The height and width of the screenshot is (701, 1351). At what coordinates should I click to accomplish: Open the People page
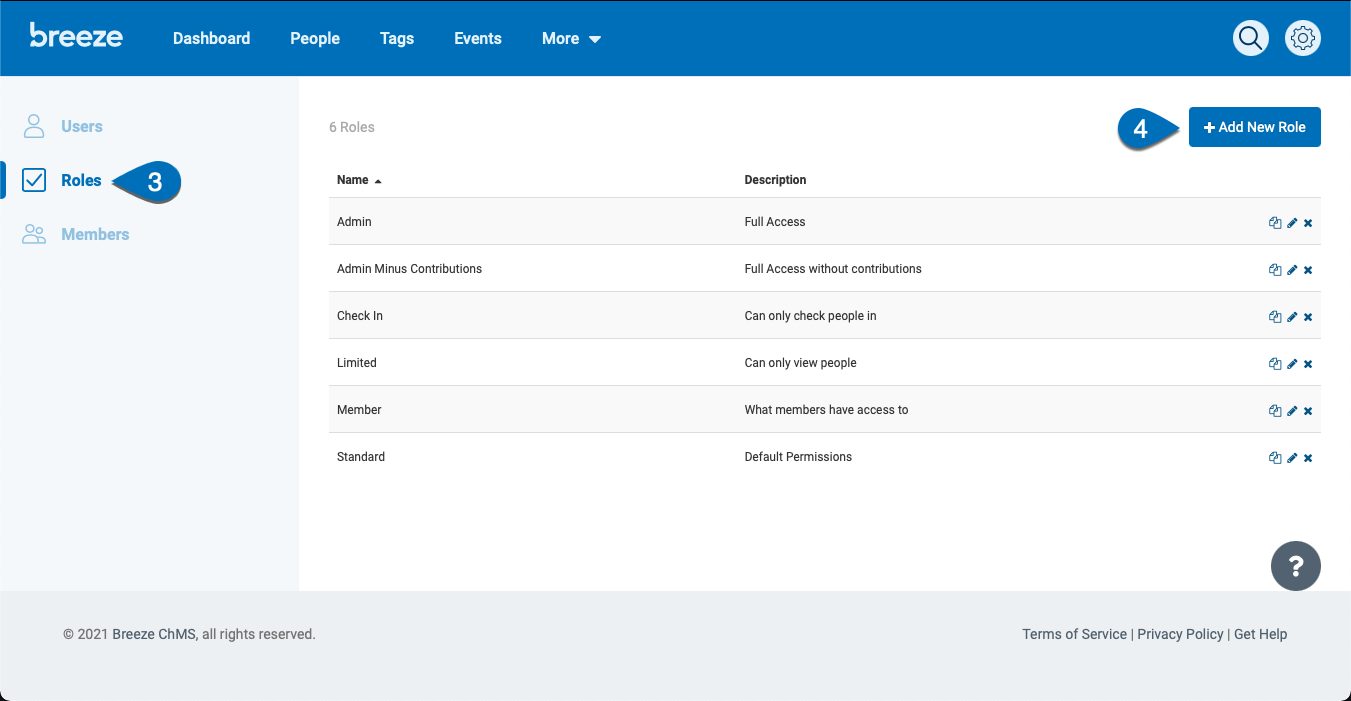tap(315, 38)
